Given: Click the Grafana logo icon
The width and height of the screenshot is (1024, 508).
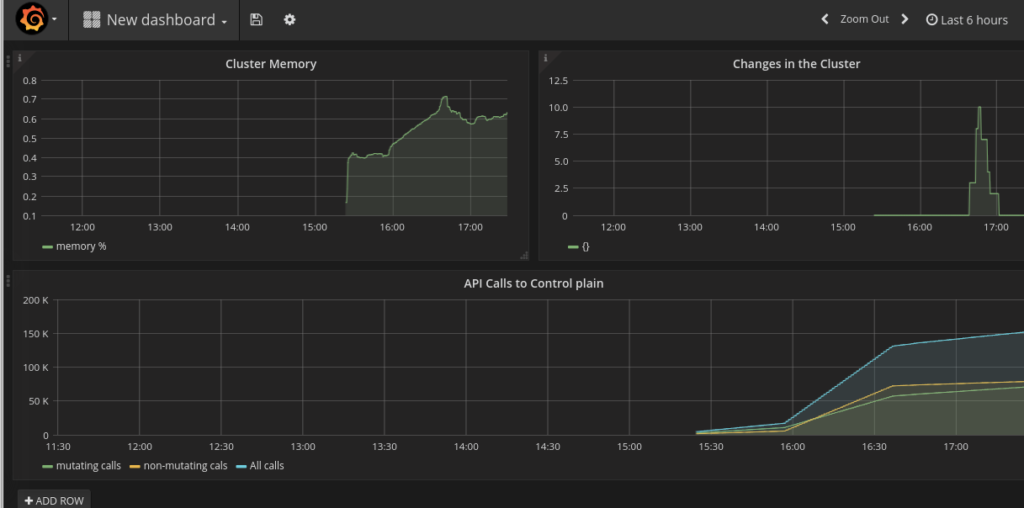Looking at the screenshot, I should (x=32, y=20).
